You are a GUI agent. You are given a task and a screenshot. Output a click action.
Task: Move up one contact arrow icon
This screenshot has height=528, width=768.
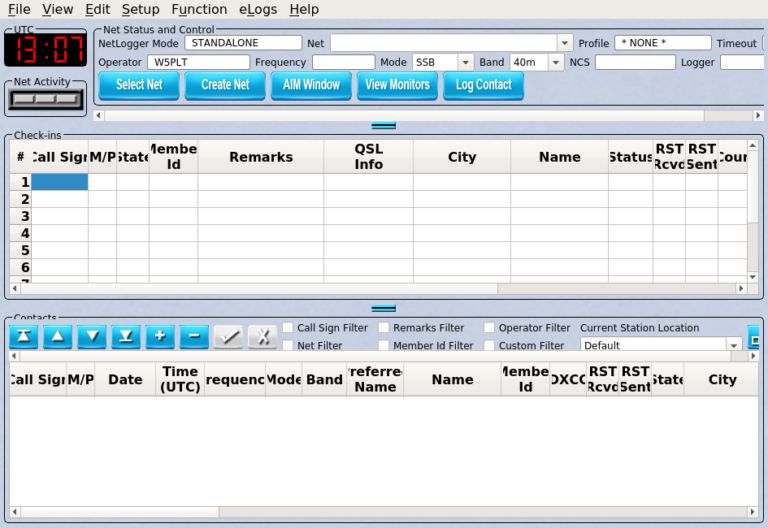click(x=58, y=336)
